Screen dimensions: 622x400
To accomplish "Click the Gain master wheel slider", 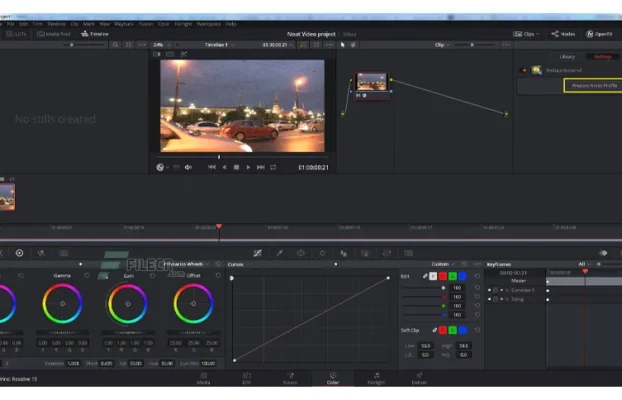I will pos(128,333).
